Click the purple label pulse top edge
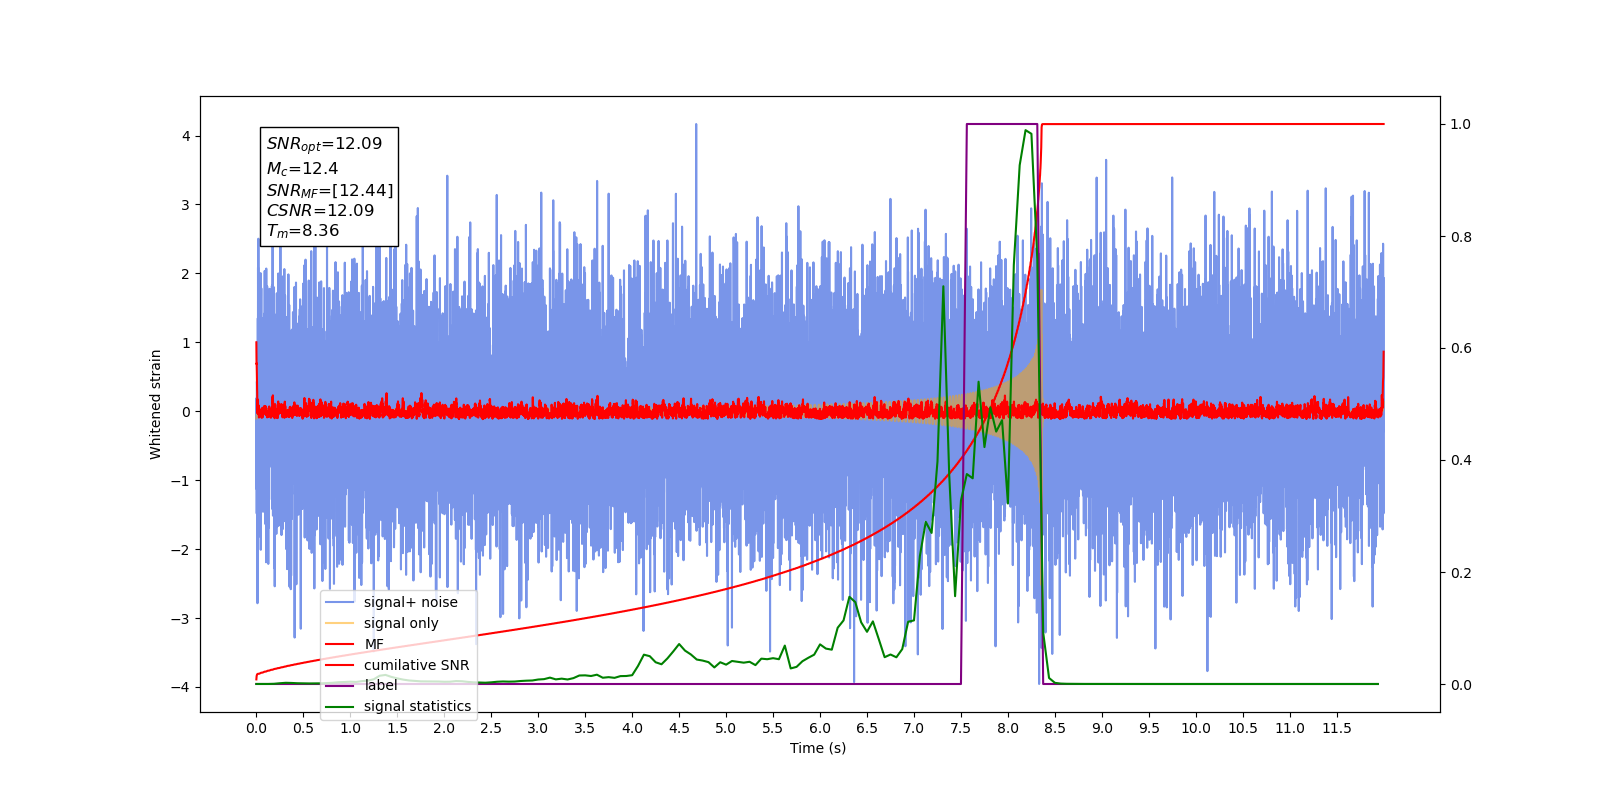The height and width of the screenshot is (800, 1600). [1001, 124]
